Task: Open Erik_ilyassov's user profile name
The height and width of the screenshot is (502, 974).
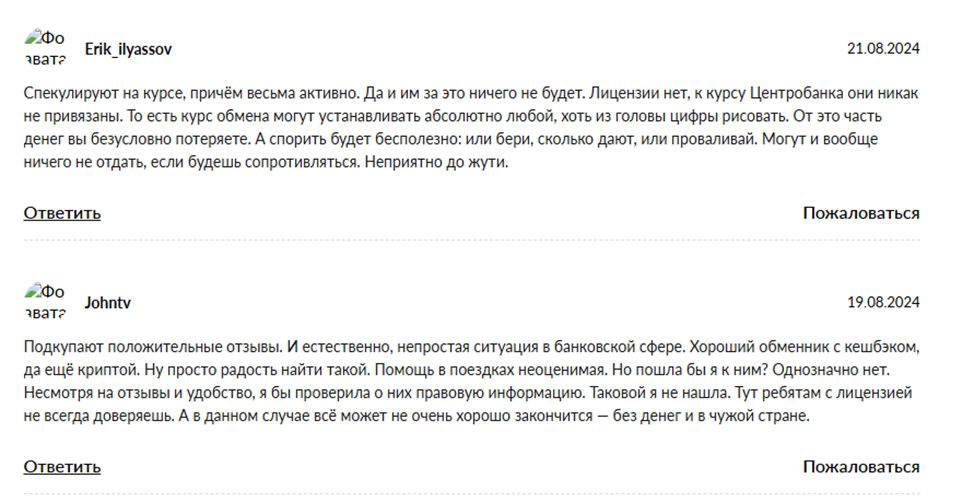Action: (128, 48)
